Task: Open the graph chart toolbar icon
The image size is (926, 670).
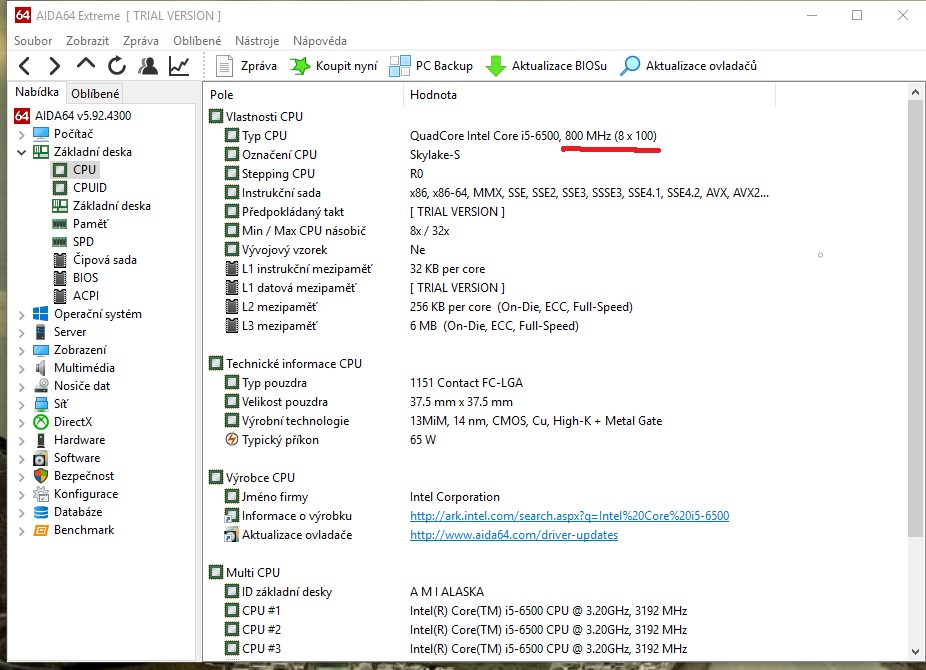Action: pos(179,66)
